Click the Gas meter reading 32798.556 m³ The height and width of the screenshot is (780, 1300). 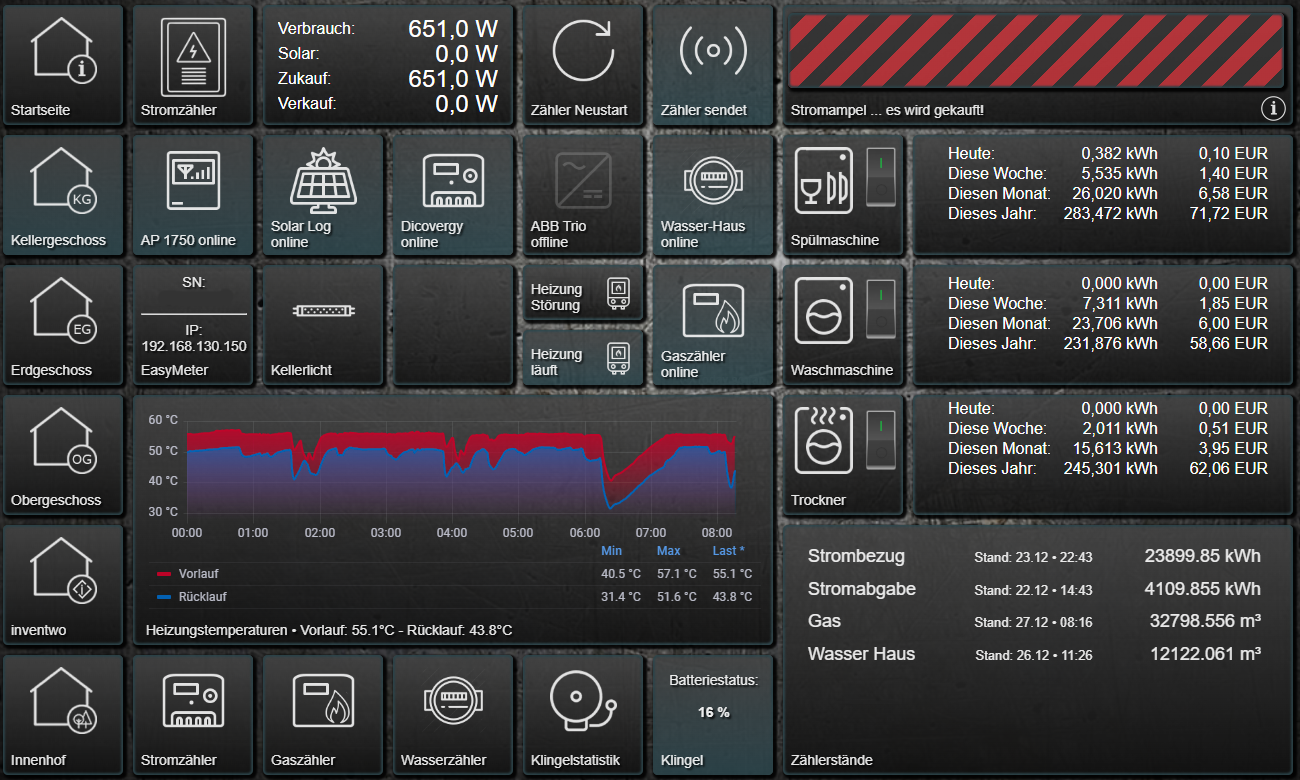[1205, 621]
